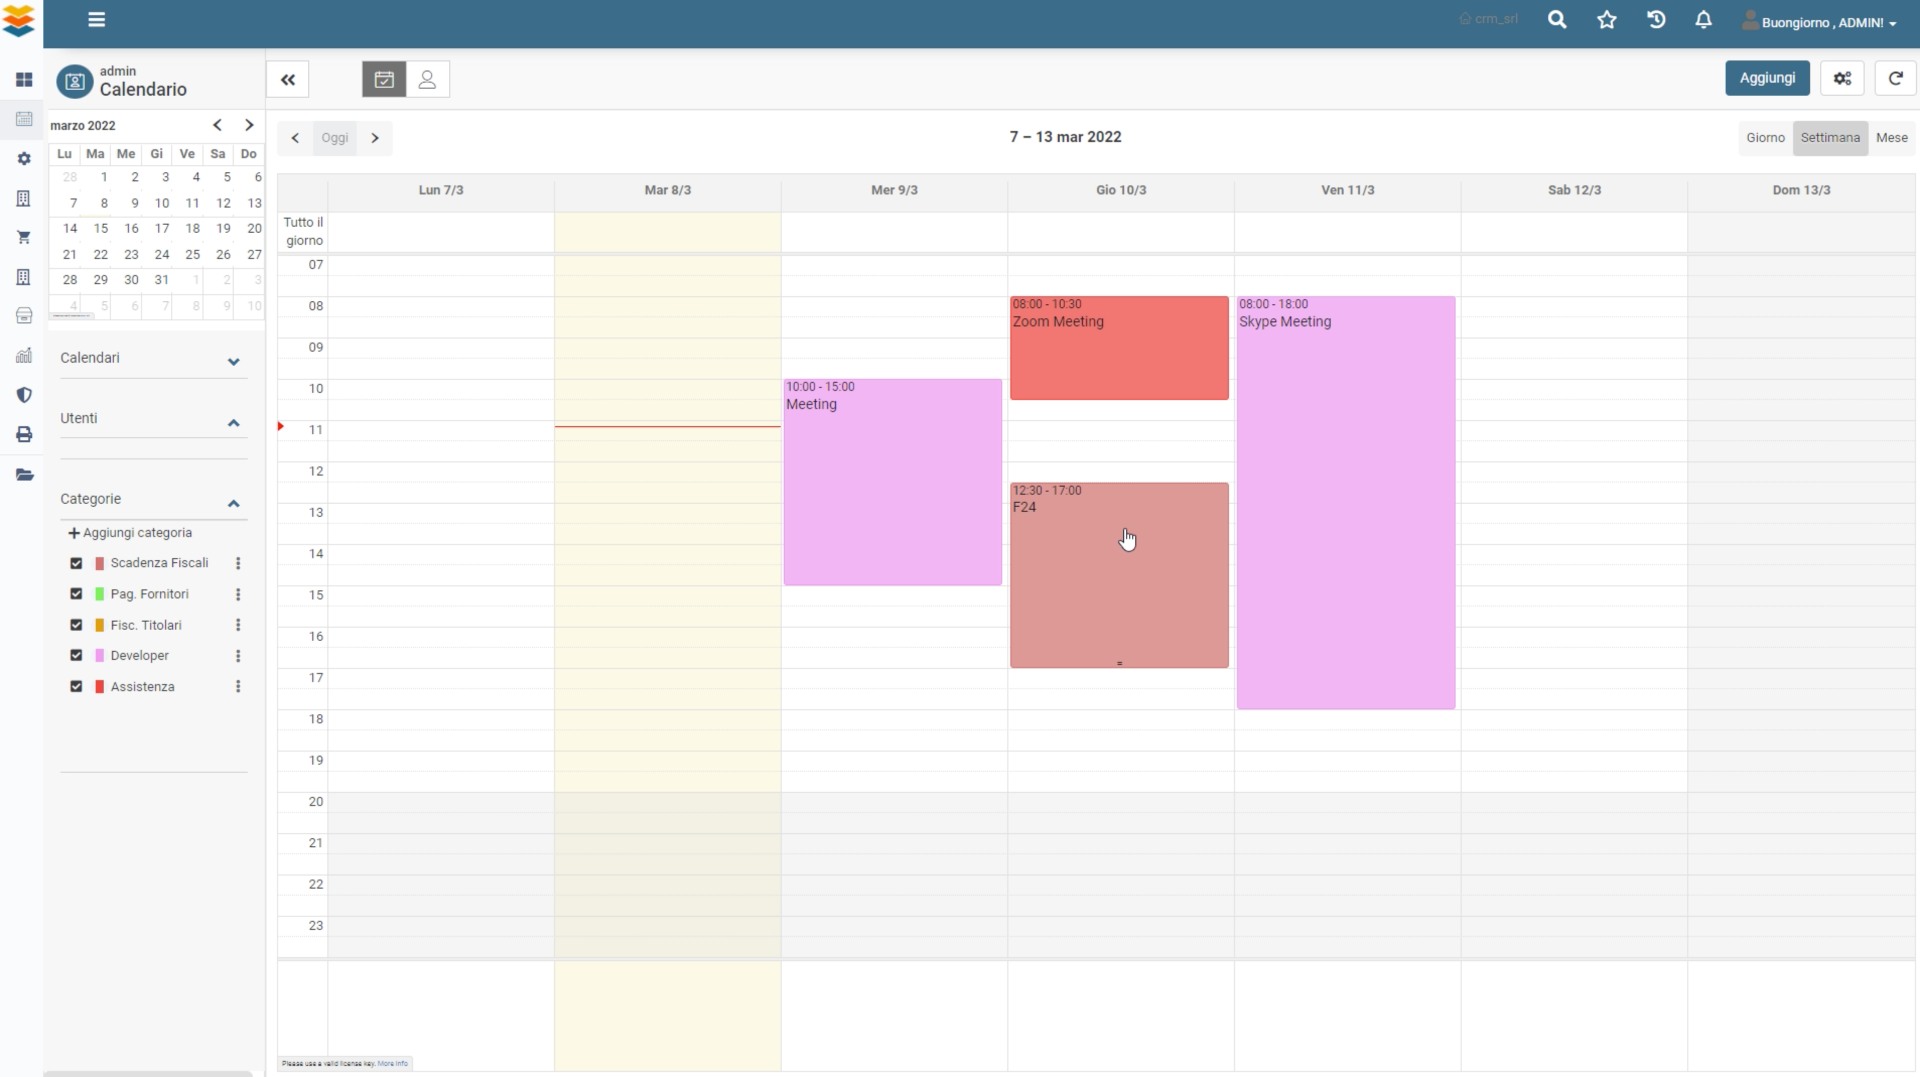Viewport: 1920px width, 1077px height.
Task: Click Aggiungi categoria link
Action: [x=130, y=533]
